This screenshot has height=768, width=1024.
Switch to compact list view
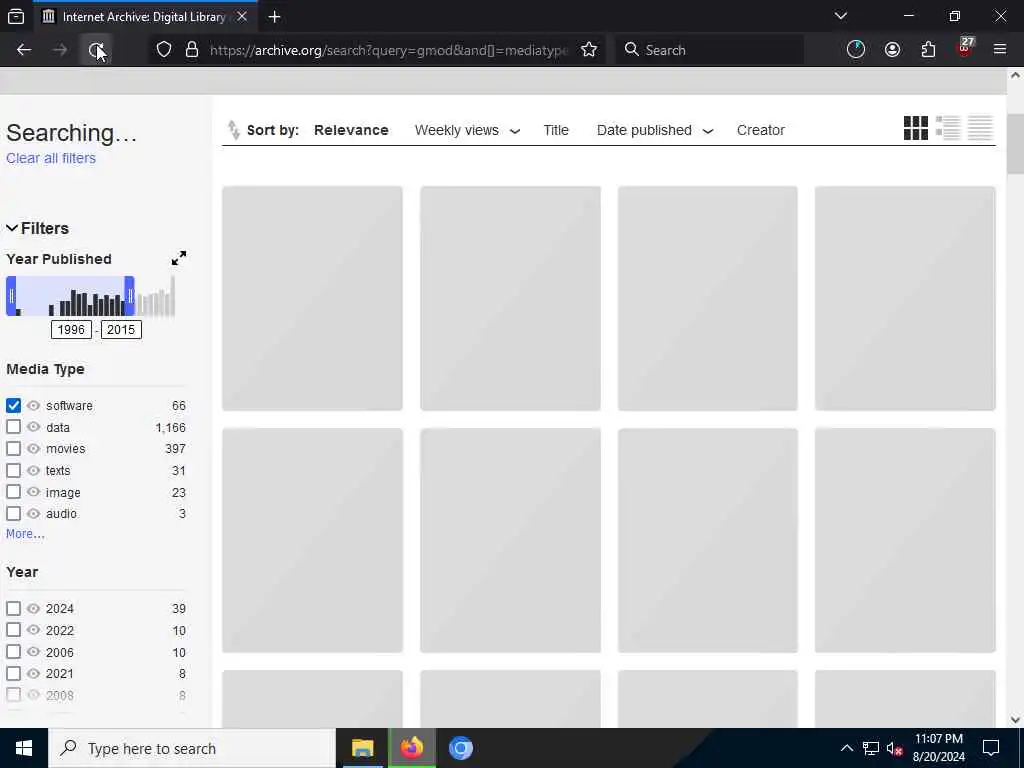(980, 128)
